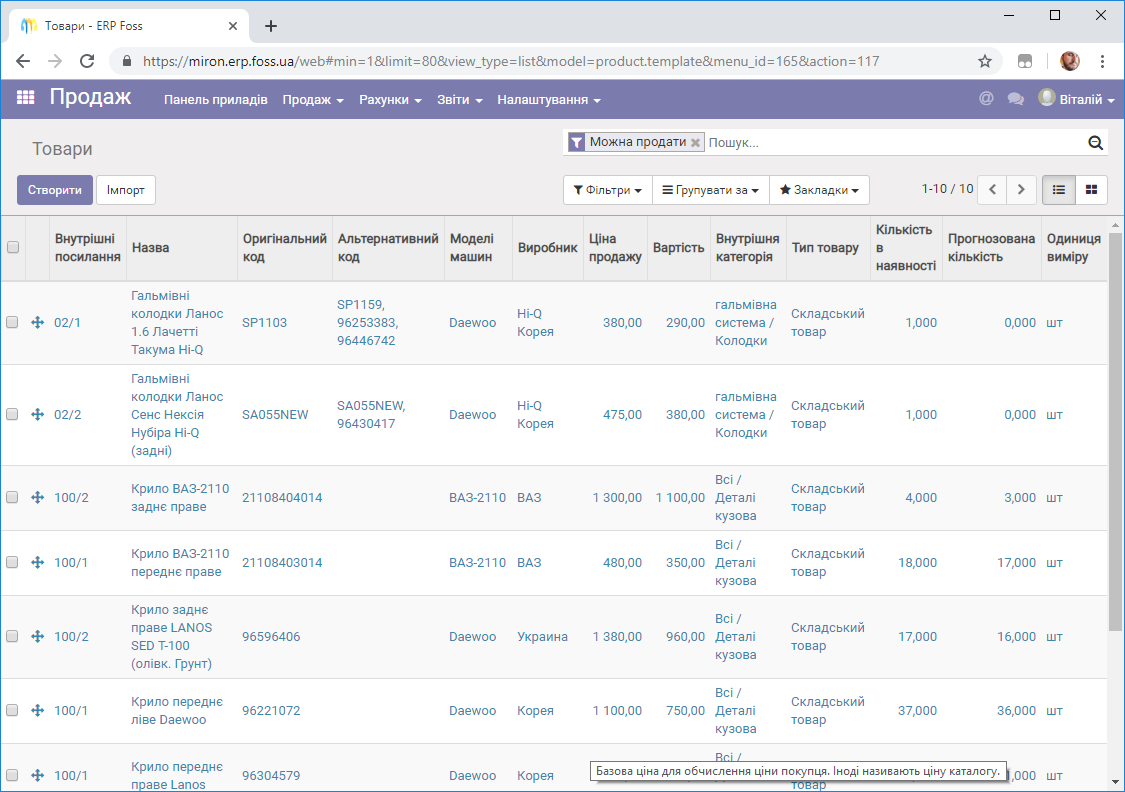Open the conversations chat icon
1125x792 pixels.
1016,99
